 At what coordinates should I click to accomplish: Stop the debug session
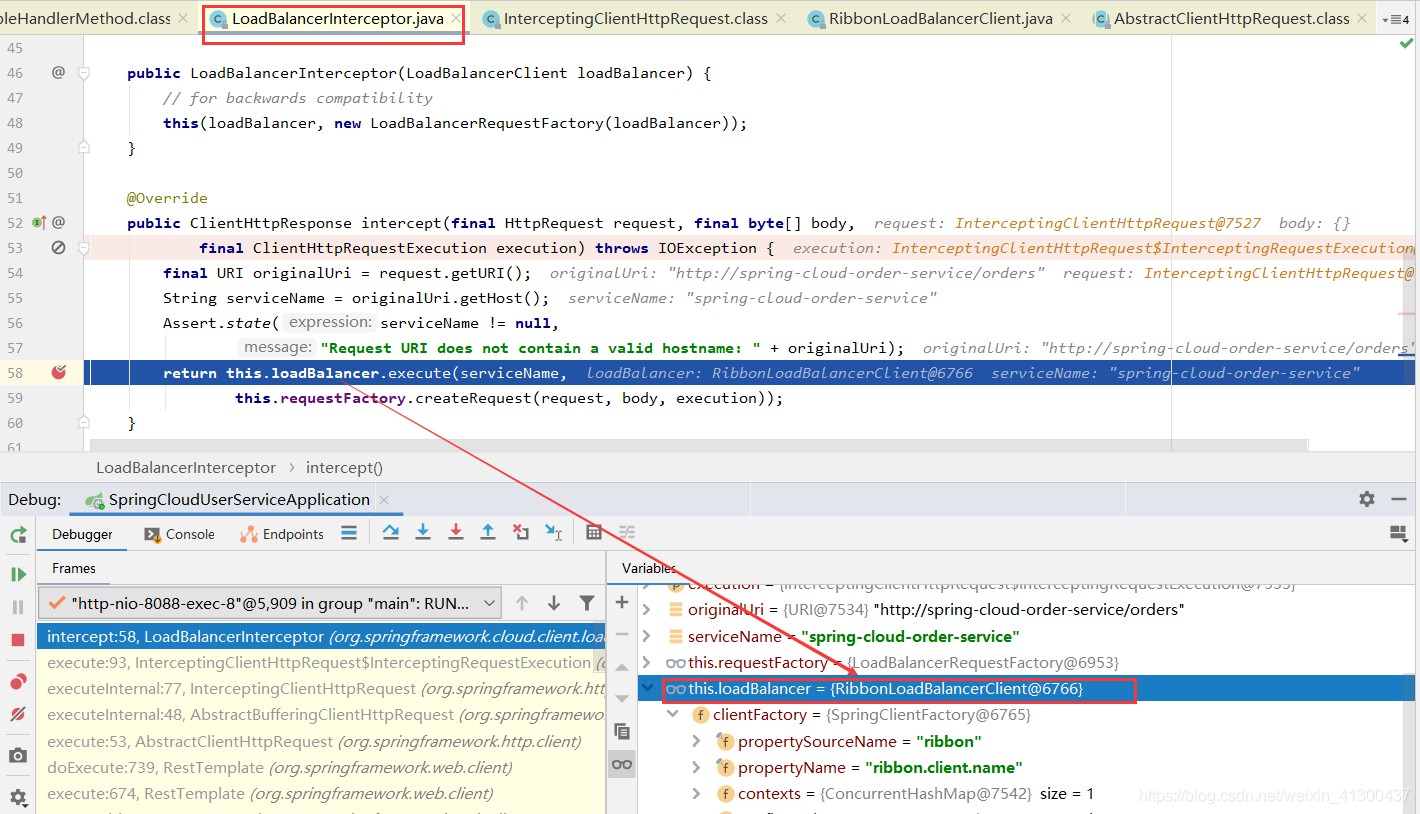tap(18, 640)
